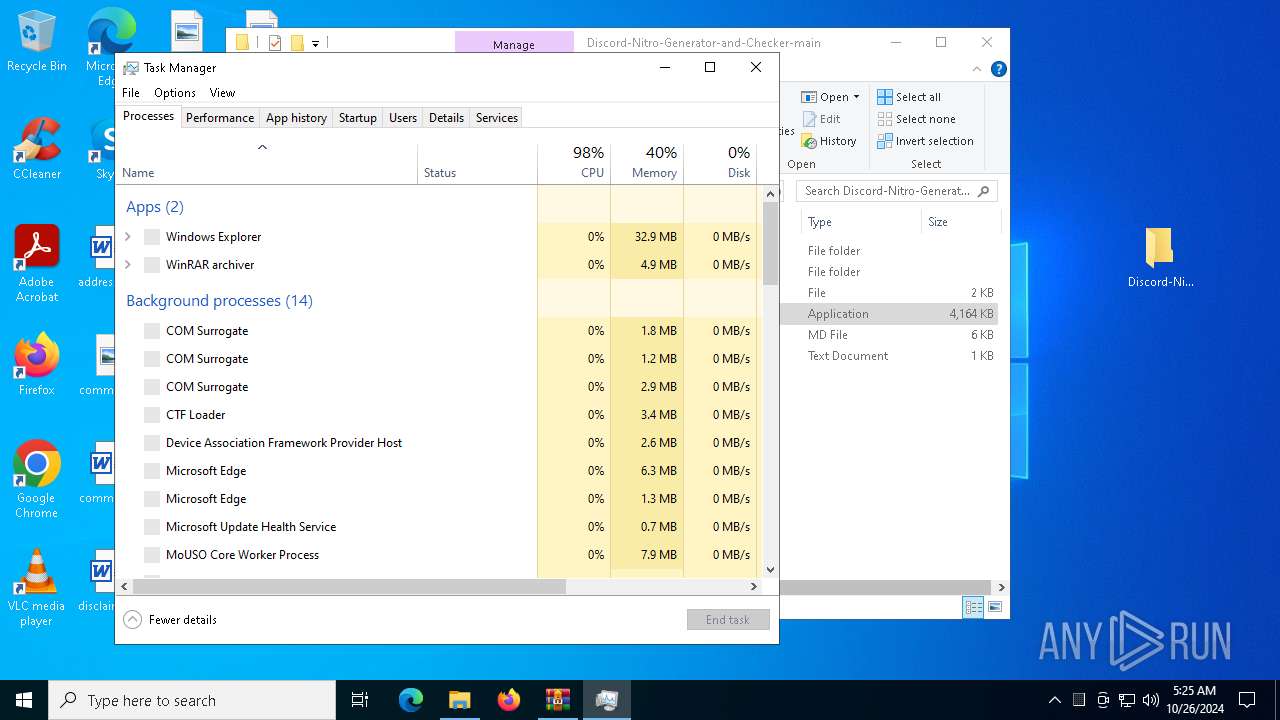
Task: Switch to the Users tab
Action: coord(403,118)
